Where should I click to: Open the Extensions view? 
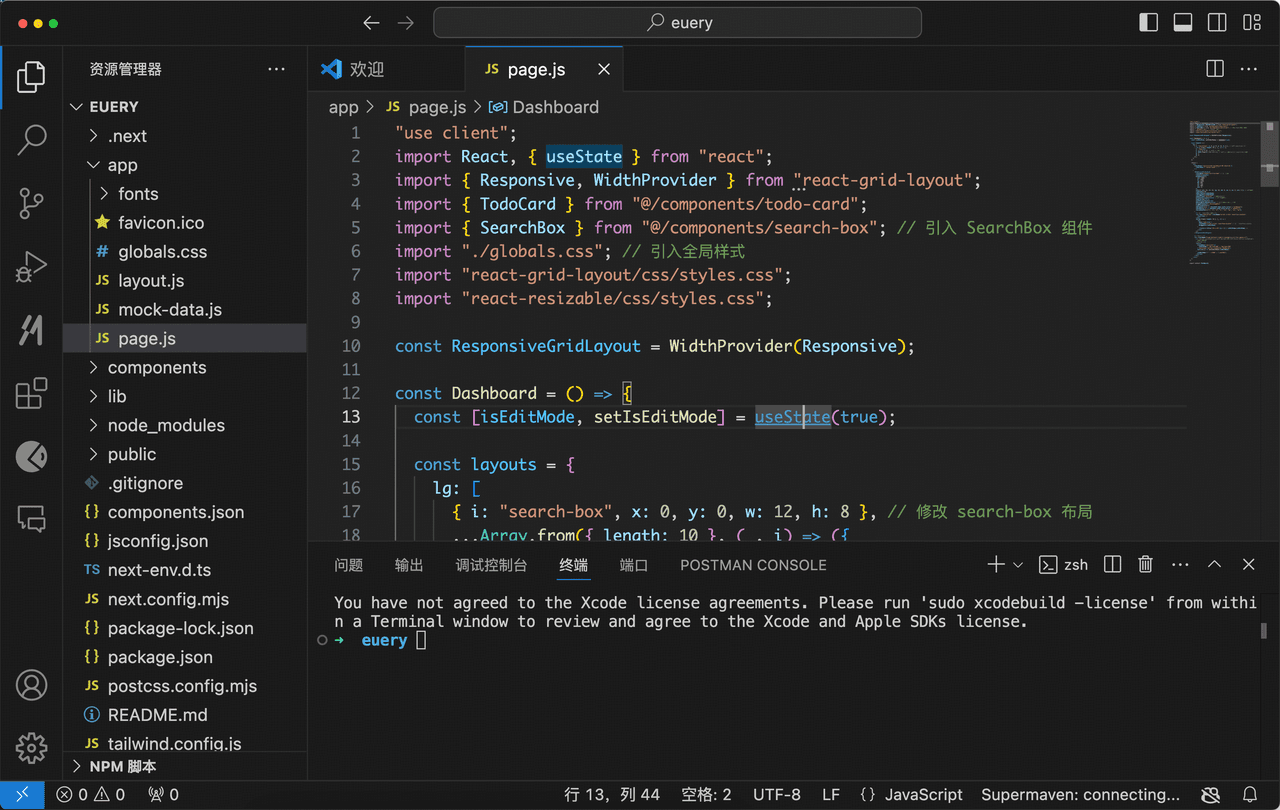pos(31,394)
